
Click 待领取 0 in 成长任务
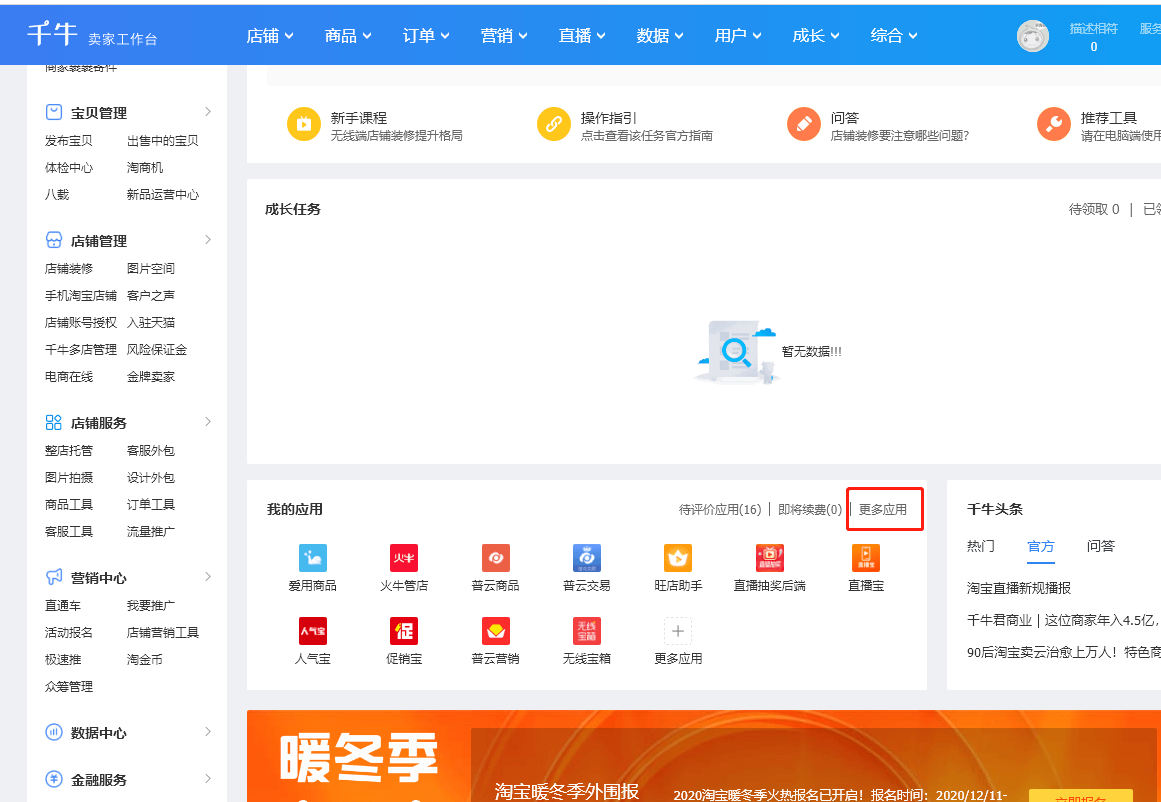click(1094, 210)
